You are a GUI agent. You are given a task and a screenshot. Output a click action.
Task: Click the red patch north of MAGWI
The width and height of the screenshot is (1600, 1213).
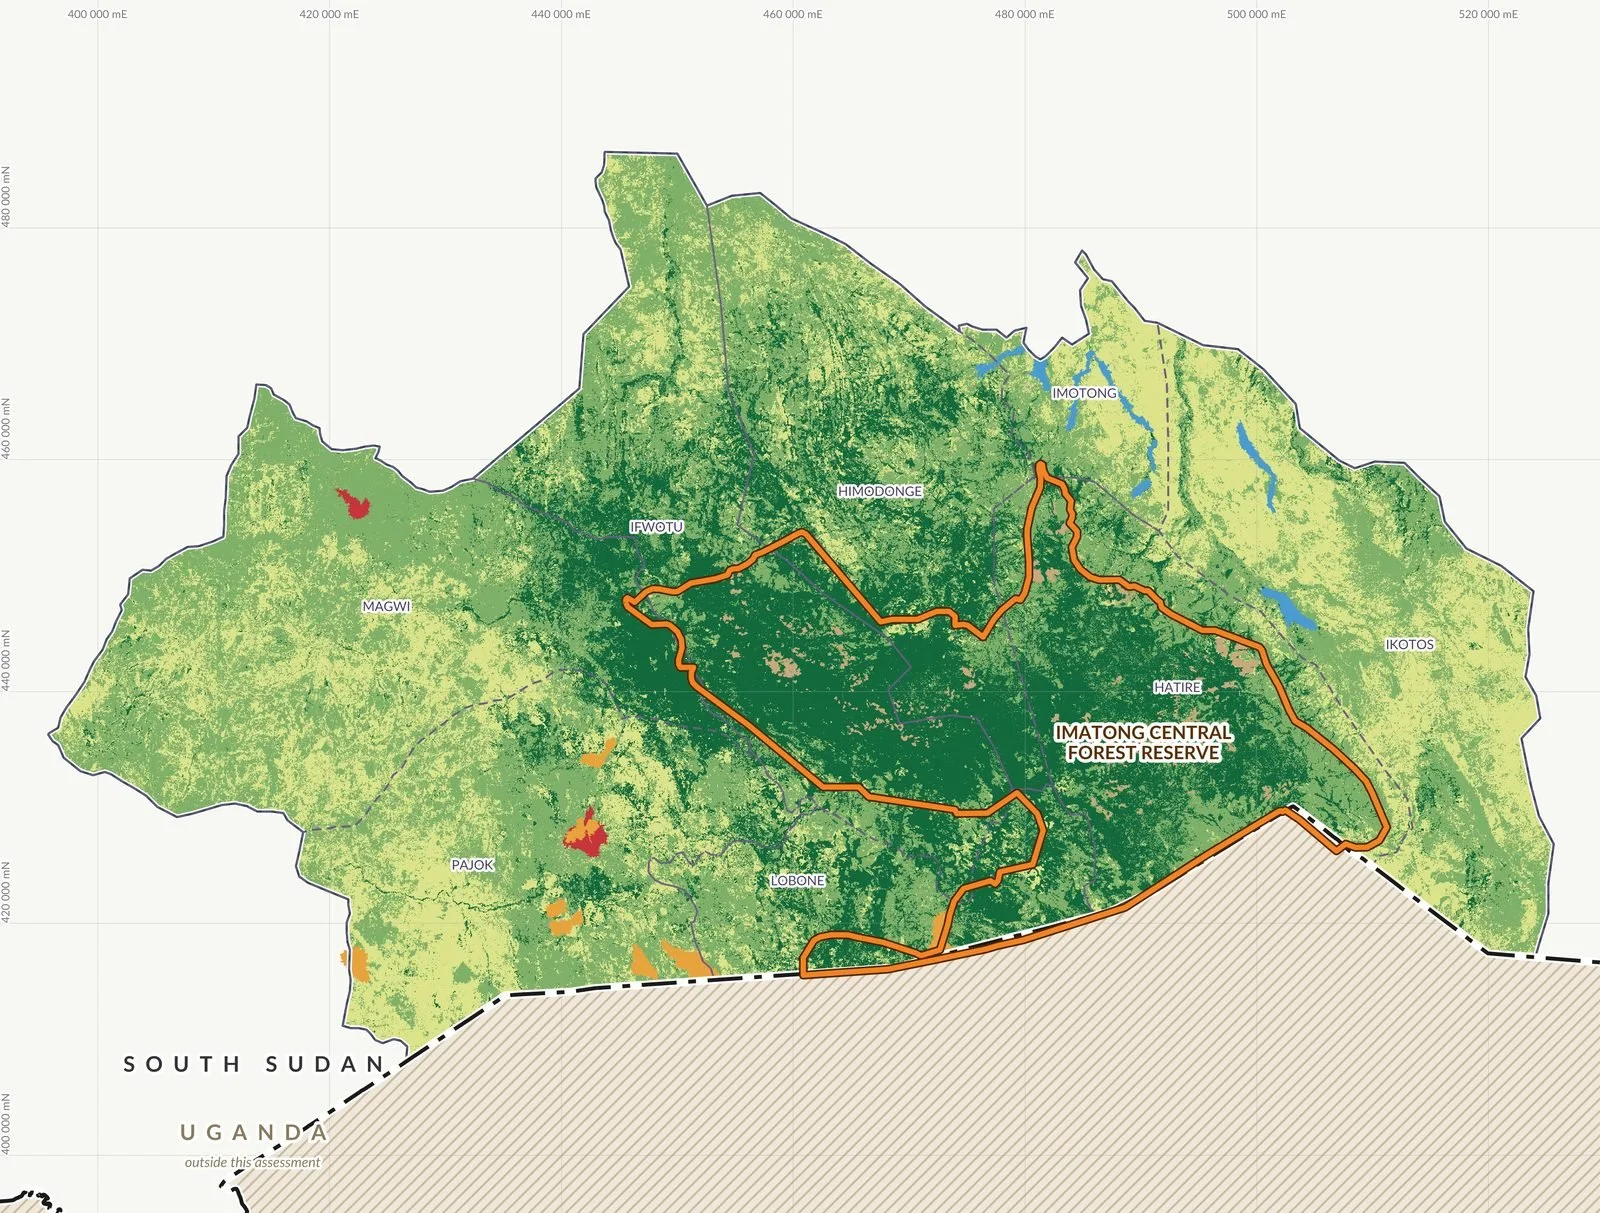(354, 503)
